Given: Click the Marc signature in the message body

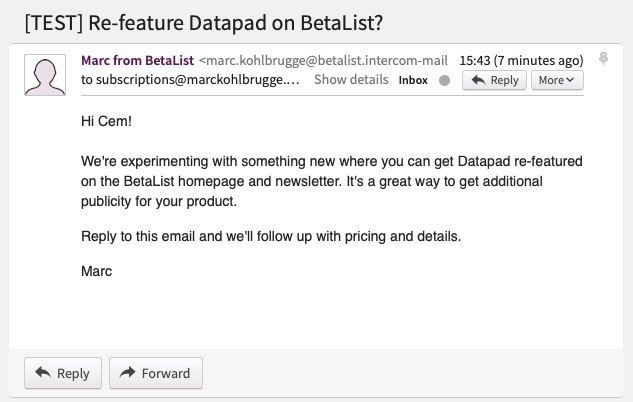Looking at the screenshot, I should (x=97, y=271).
